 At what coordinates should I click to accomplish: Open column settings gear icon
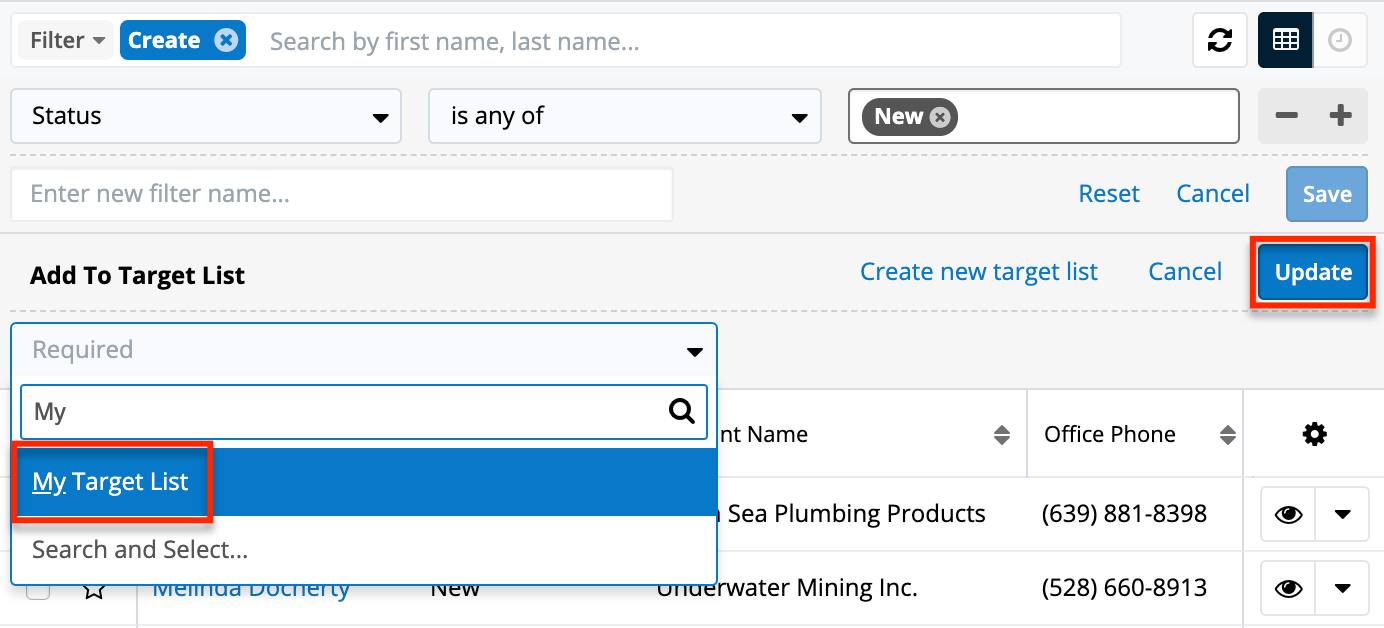pyautogui.click(x=1314, y=434)
